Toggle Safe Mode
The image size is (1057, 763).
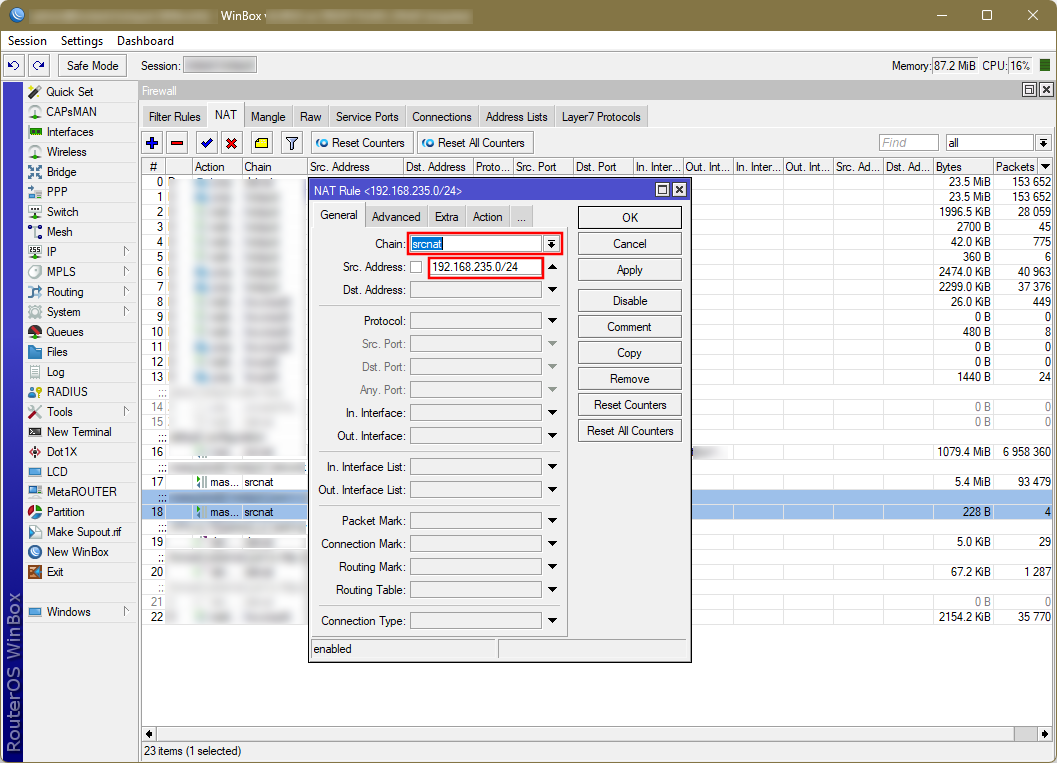click(92, 66)
